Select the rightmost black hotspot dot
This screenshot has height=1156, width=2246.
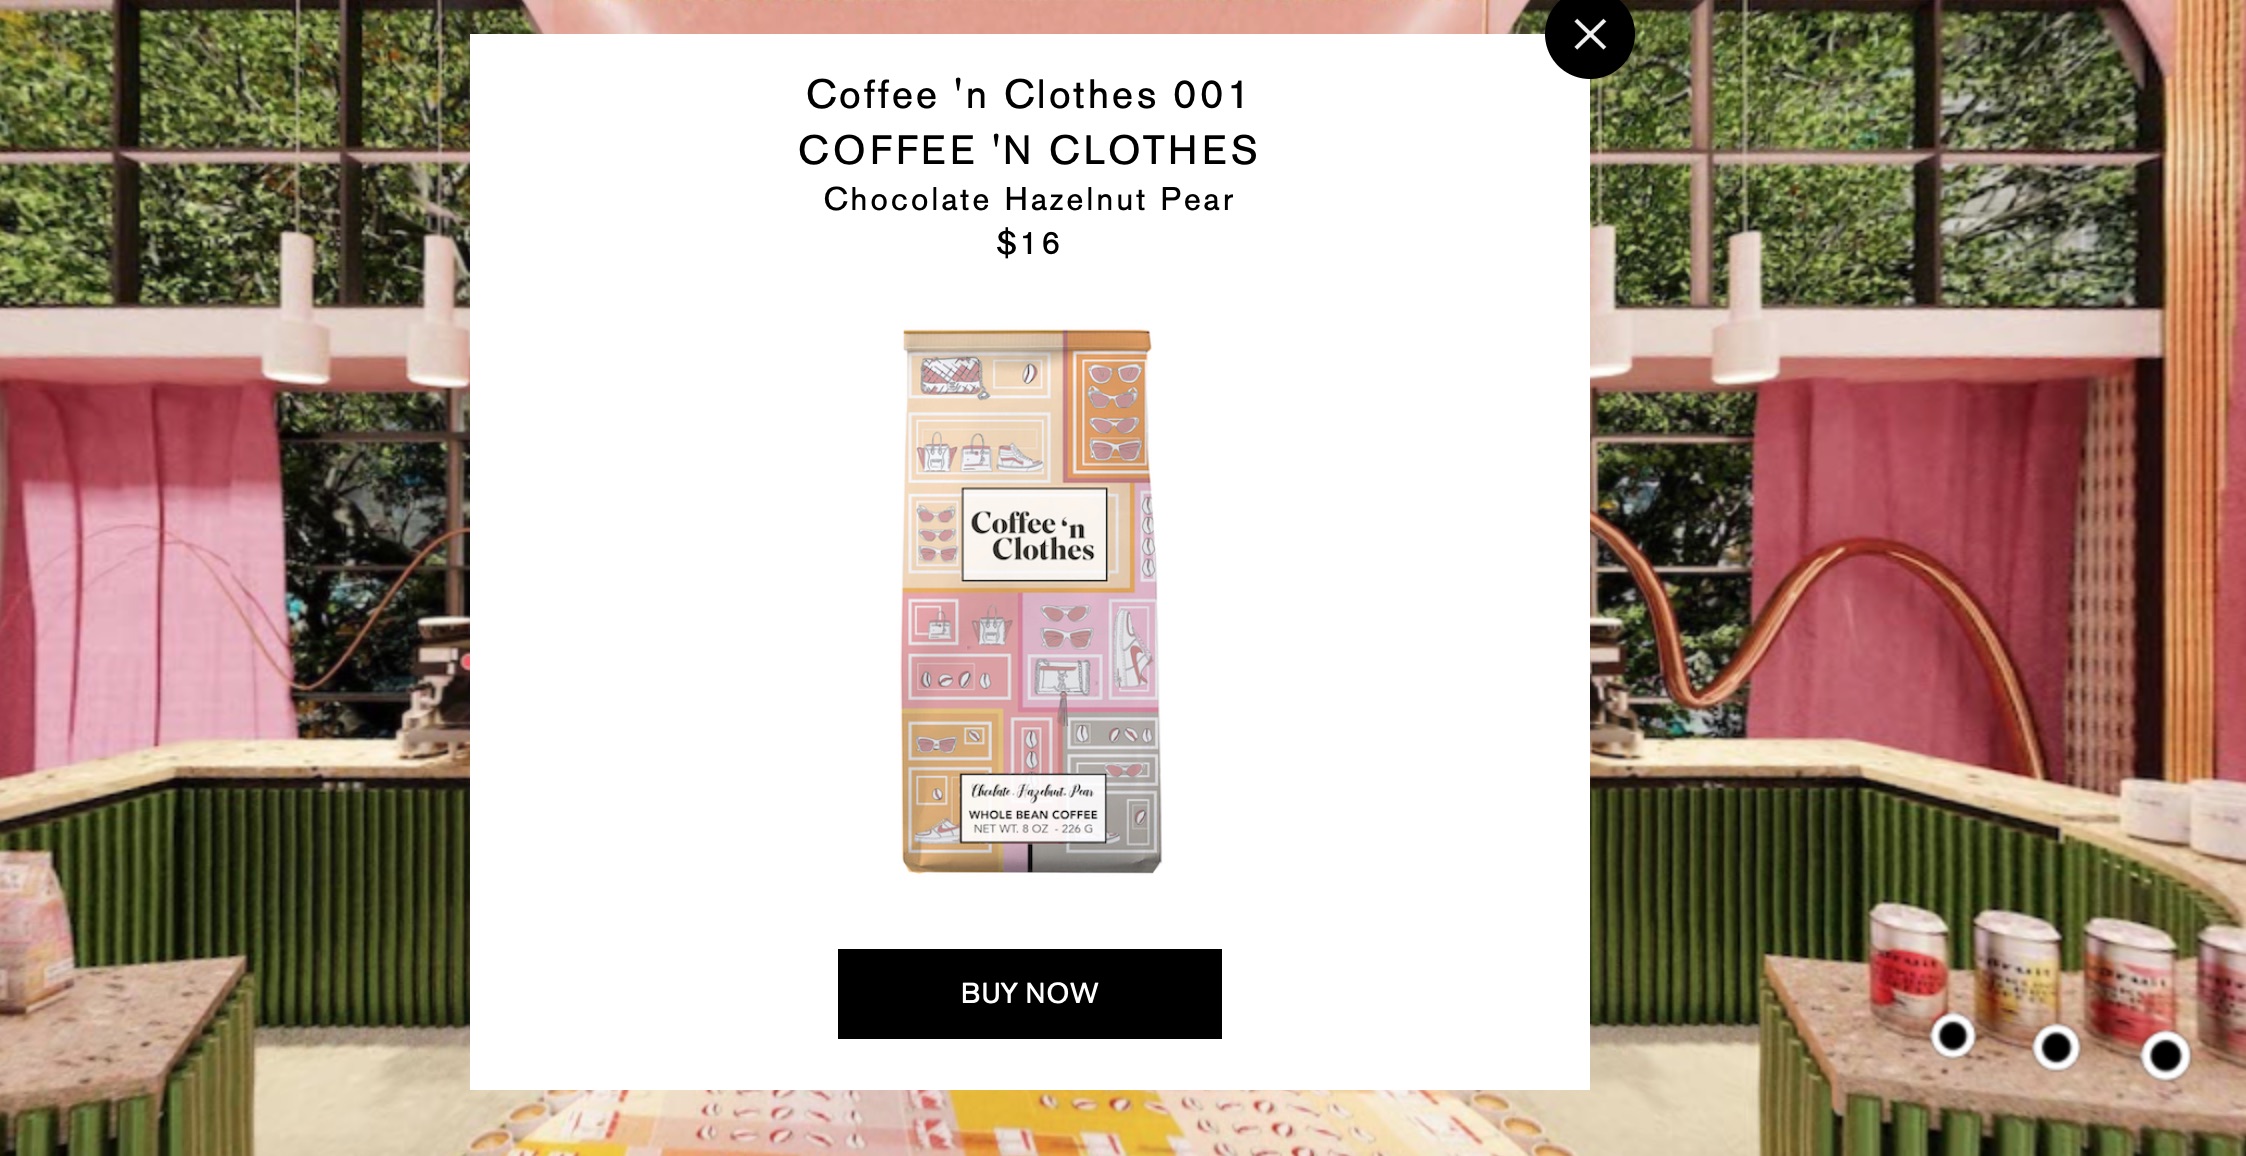[2165, 1054]
